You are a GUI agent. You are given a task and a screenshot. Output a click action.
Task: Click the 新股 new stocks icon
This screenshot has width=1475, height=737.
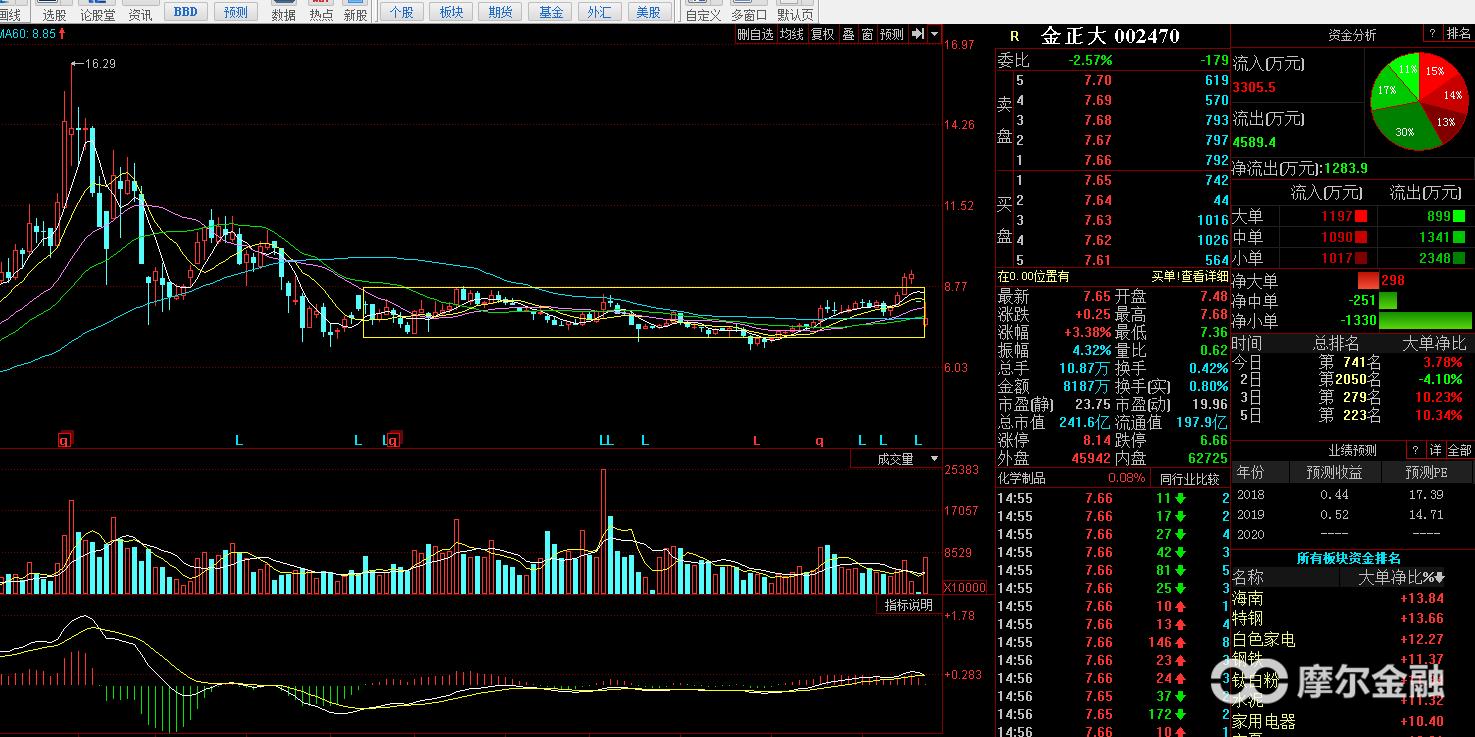(x=355, y=12)
